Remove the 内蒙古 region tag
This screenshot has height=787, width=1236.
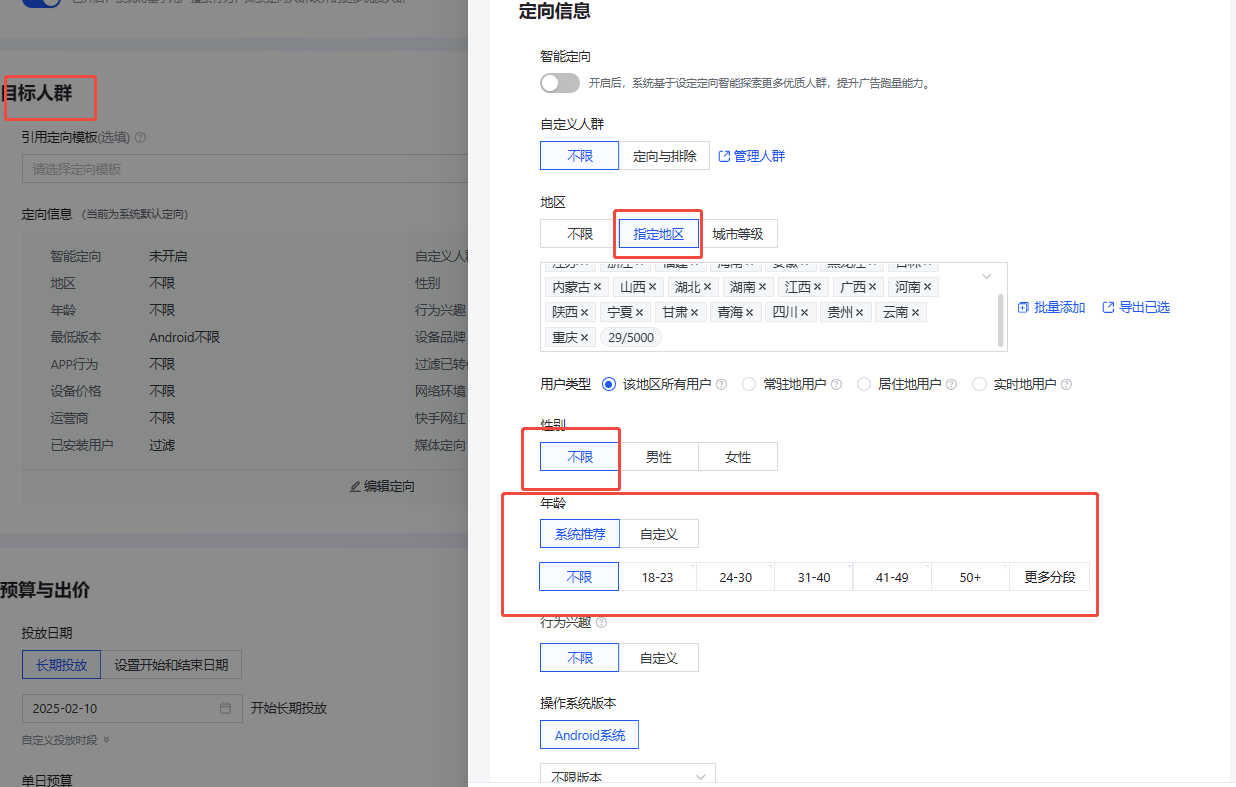pos(597,287)
